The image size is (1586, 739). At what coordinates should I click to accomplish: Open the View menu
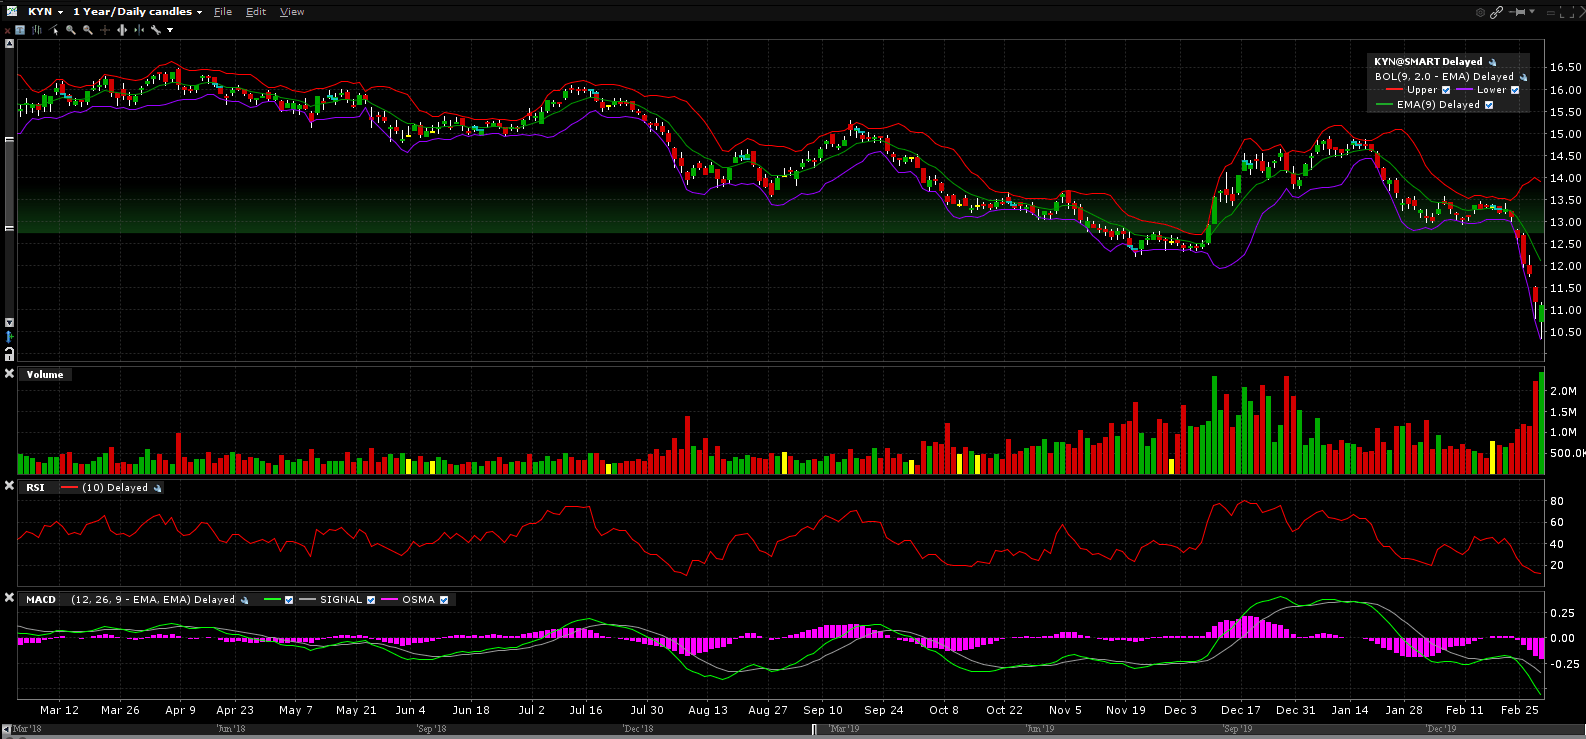click(x=292, y=12)
